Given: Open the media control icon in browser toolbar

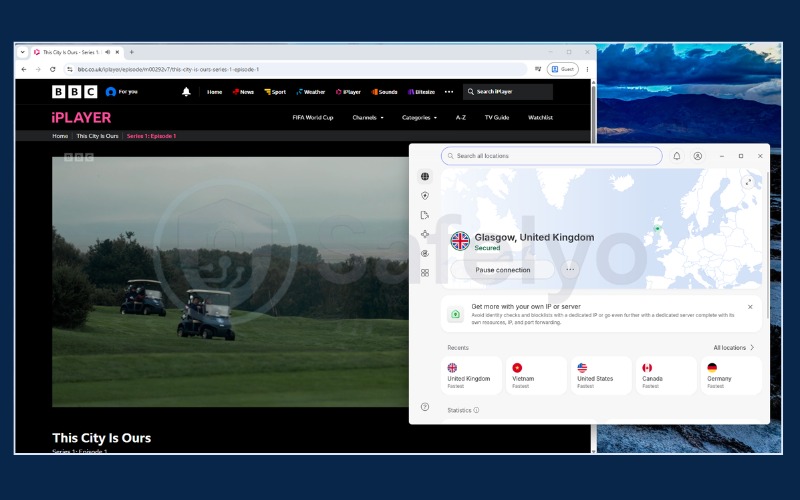Looking at the screenshot, I should pyautogui.click(x=538, y=69).
